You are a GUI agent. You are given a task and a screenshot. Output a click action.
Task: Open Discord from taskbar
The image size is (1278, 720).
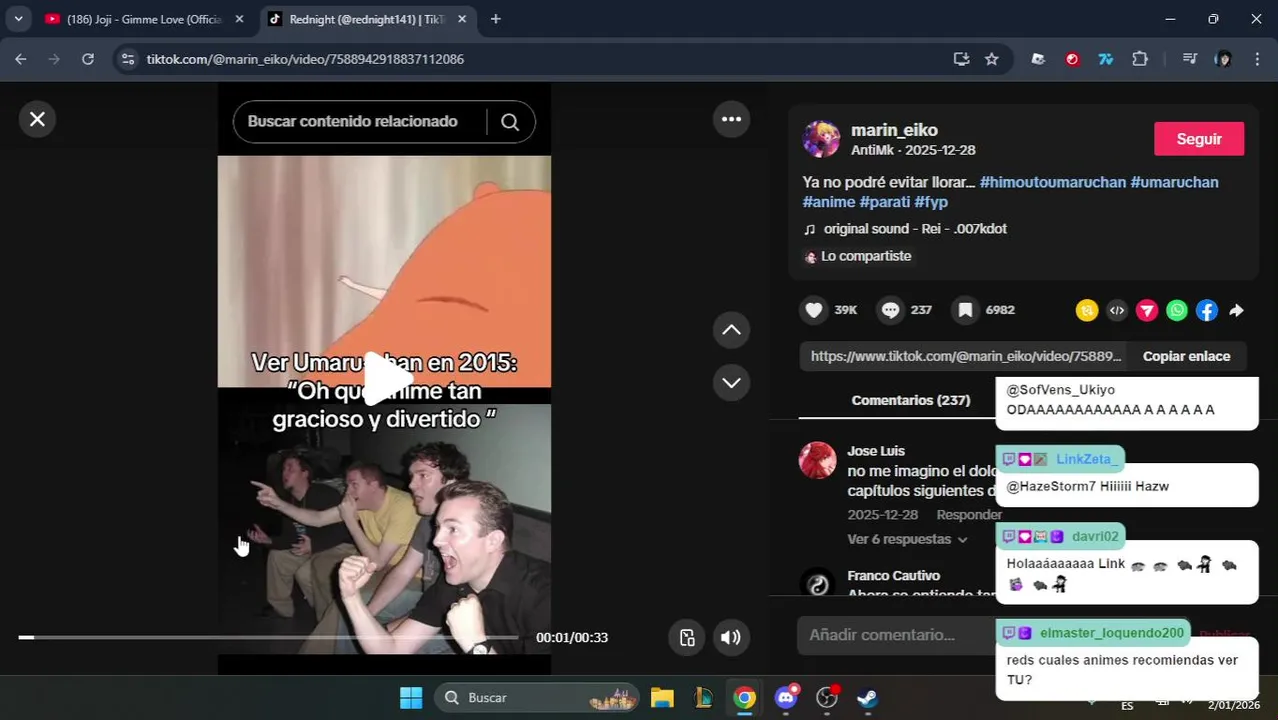click(x=786, y=698)
